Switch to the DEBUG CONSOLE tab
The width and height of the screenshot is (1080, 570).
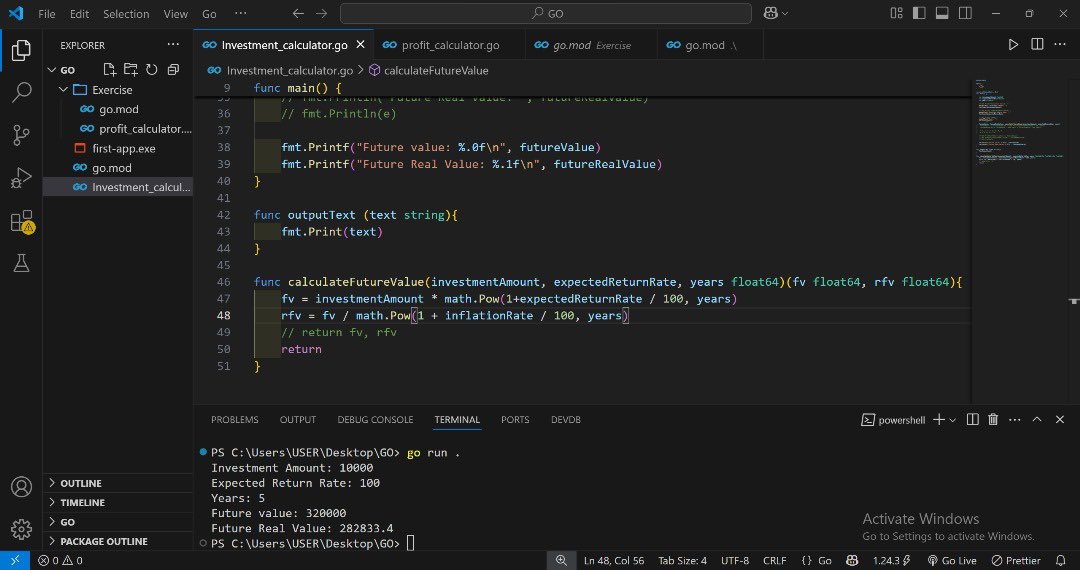(375, 419)
